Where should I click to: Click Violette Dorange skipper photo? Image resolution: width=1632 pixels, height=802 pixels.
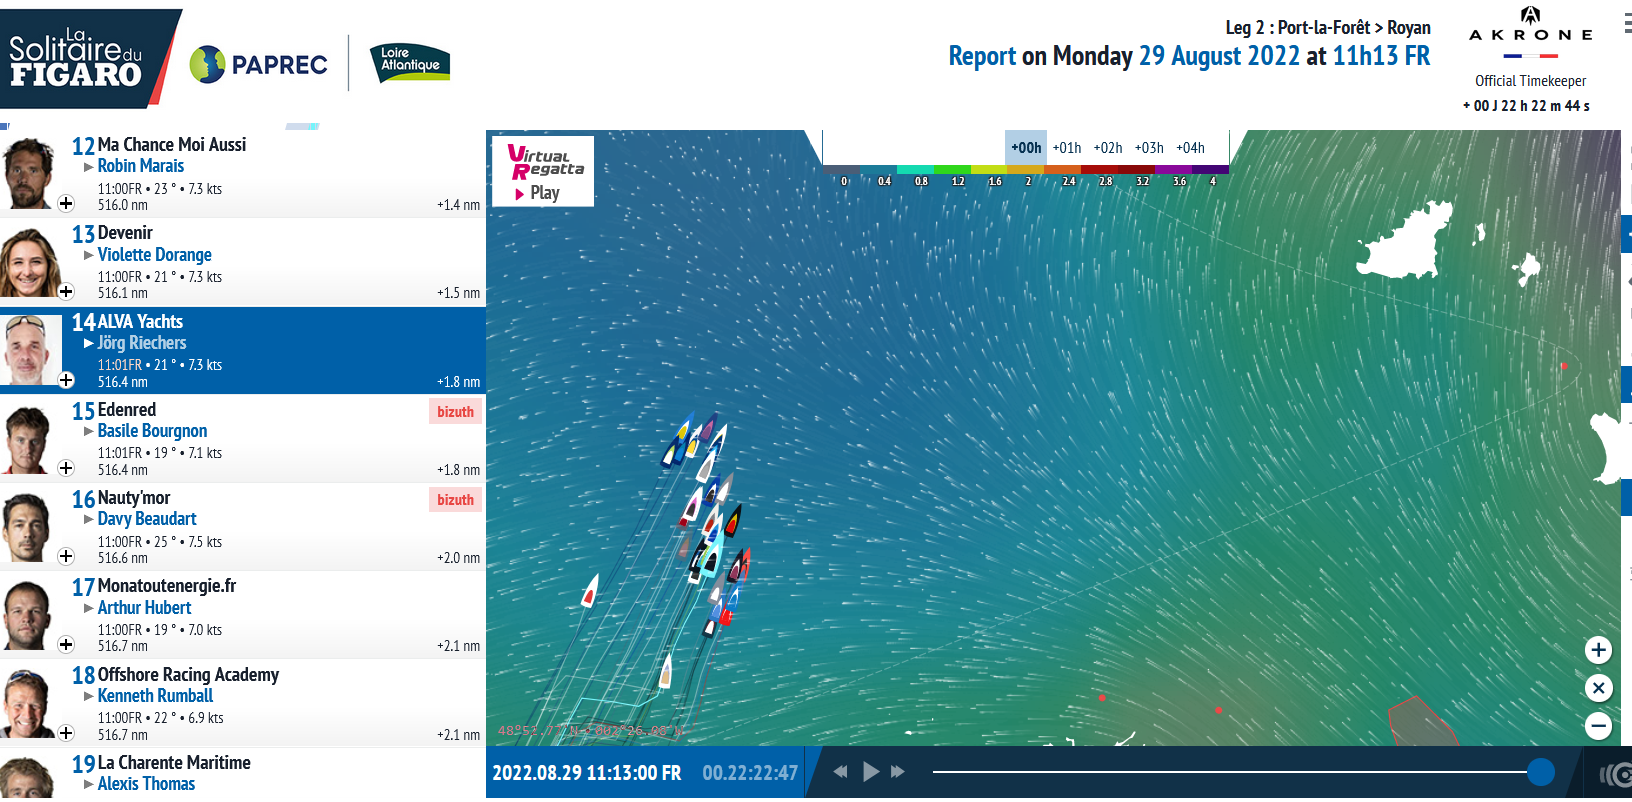(x=29, y=262)
